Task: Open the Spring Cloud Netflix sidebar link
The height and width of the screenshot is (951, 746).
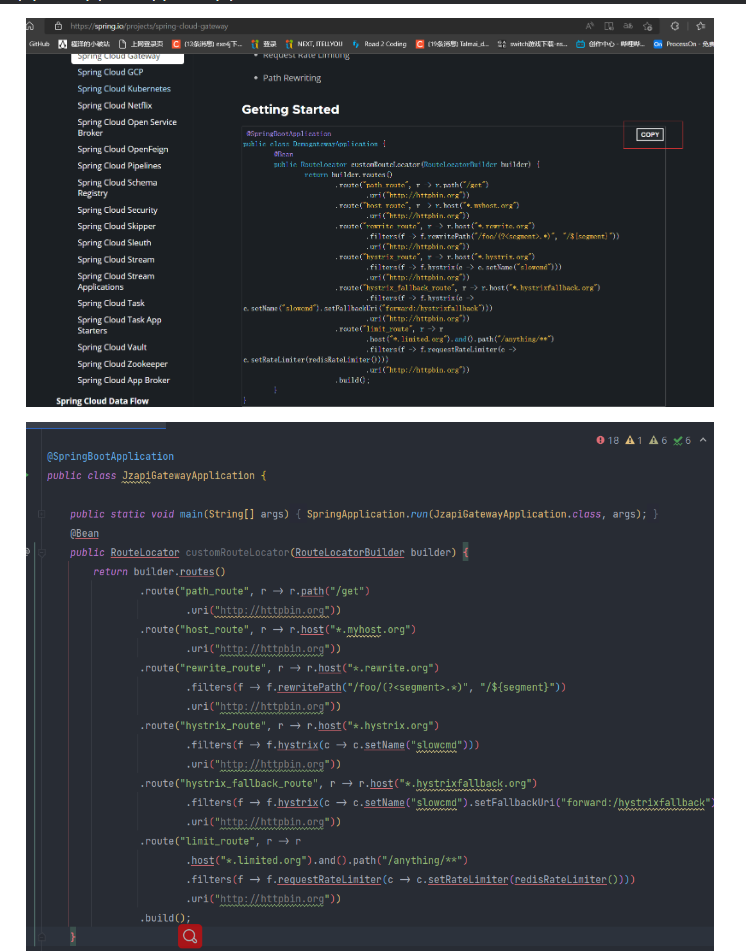Action: tap(115, 106)
